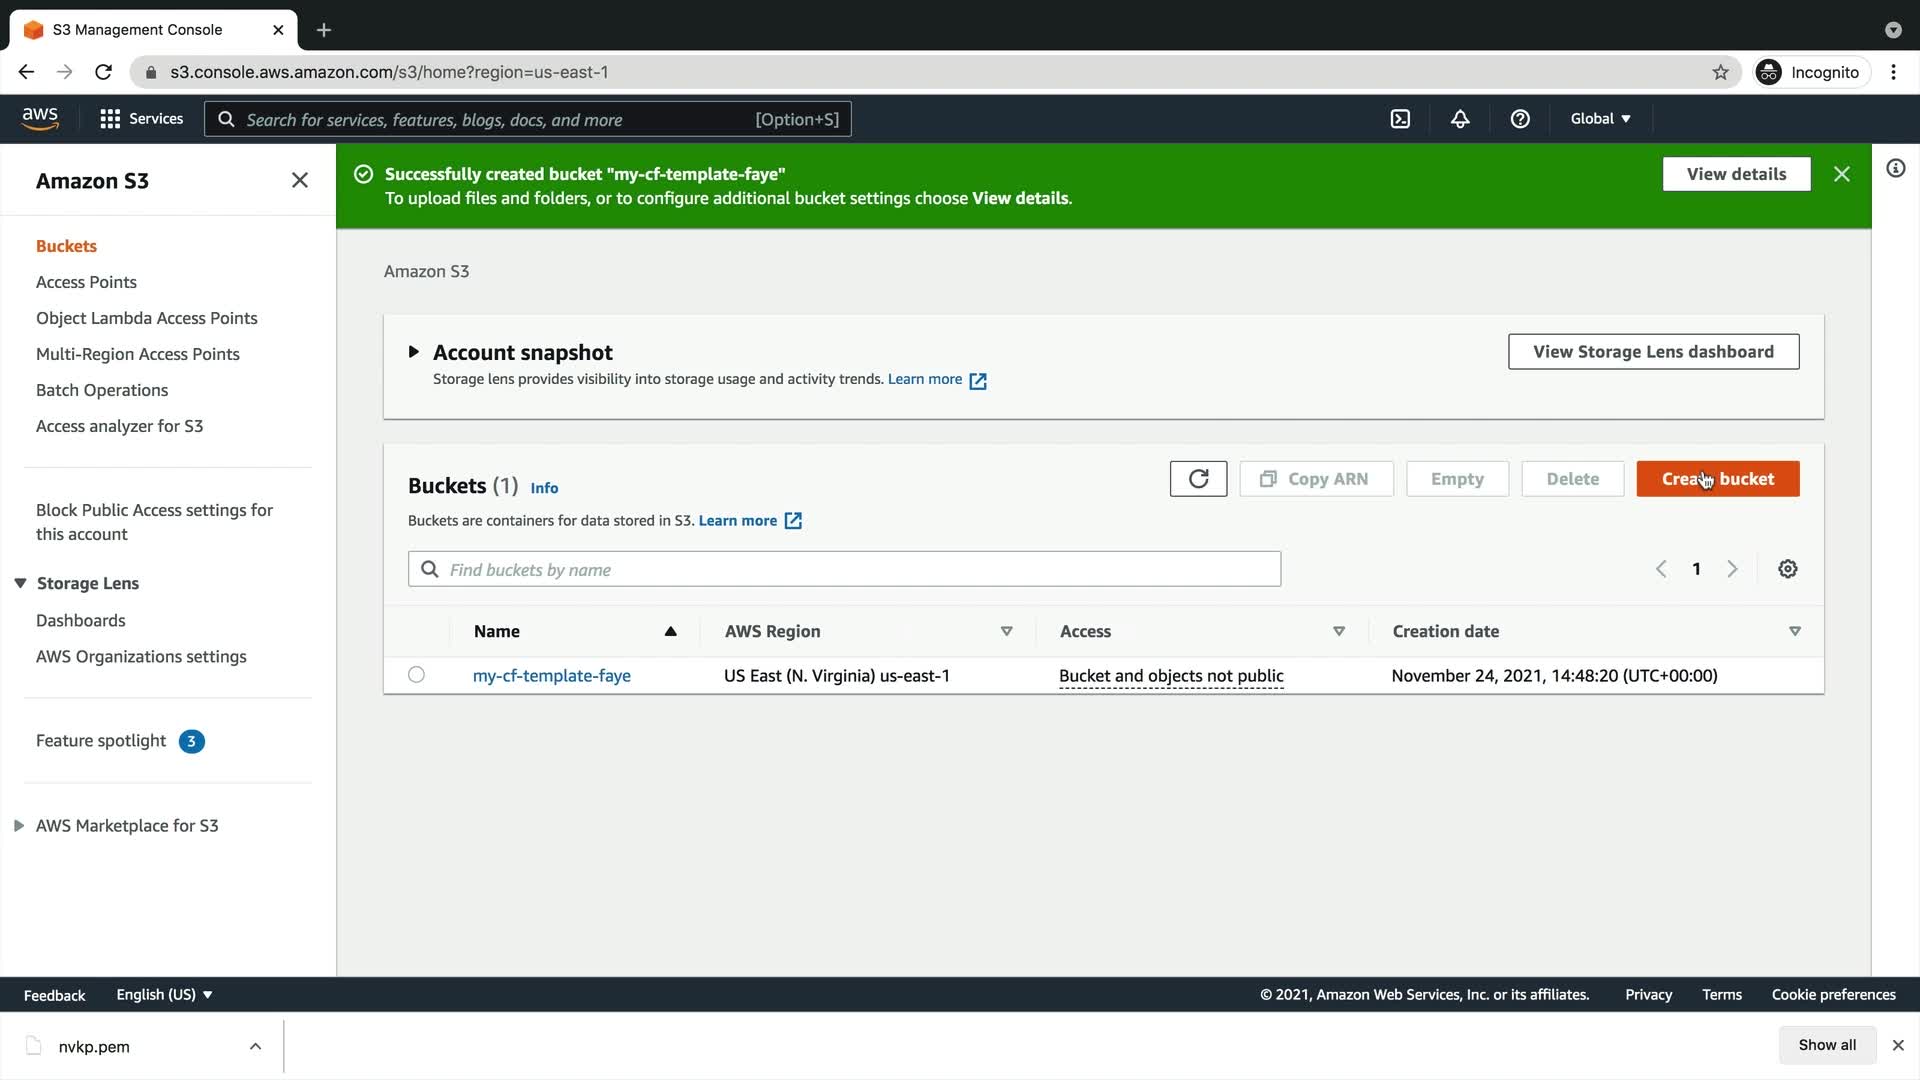This screenshot has height=1080, width=1920.
Task: Refresh the buckets list
Action: click(1198, 479)
